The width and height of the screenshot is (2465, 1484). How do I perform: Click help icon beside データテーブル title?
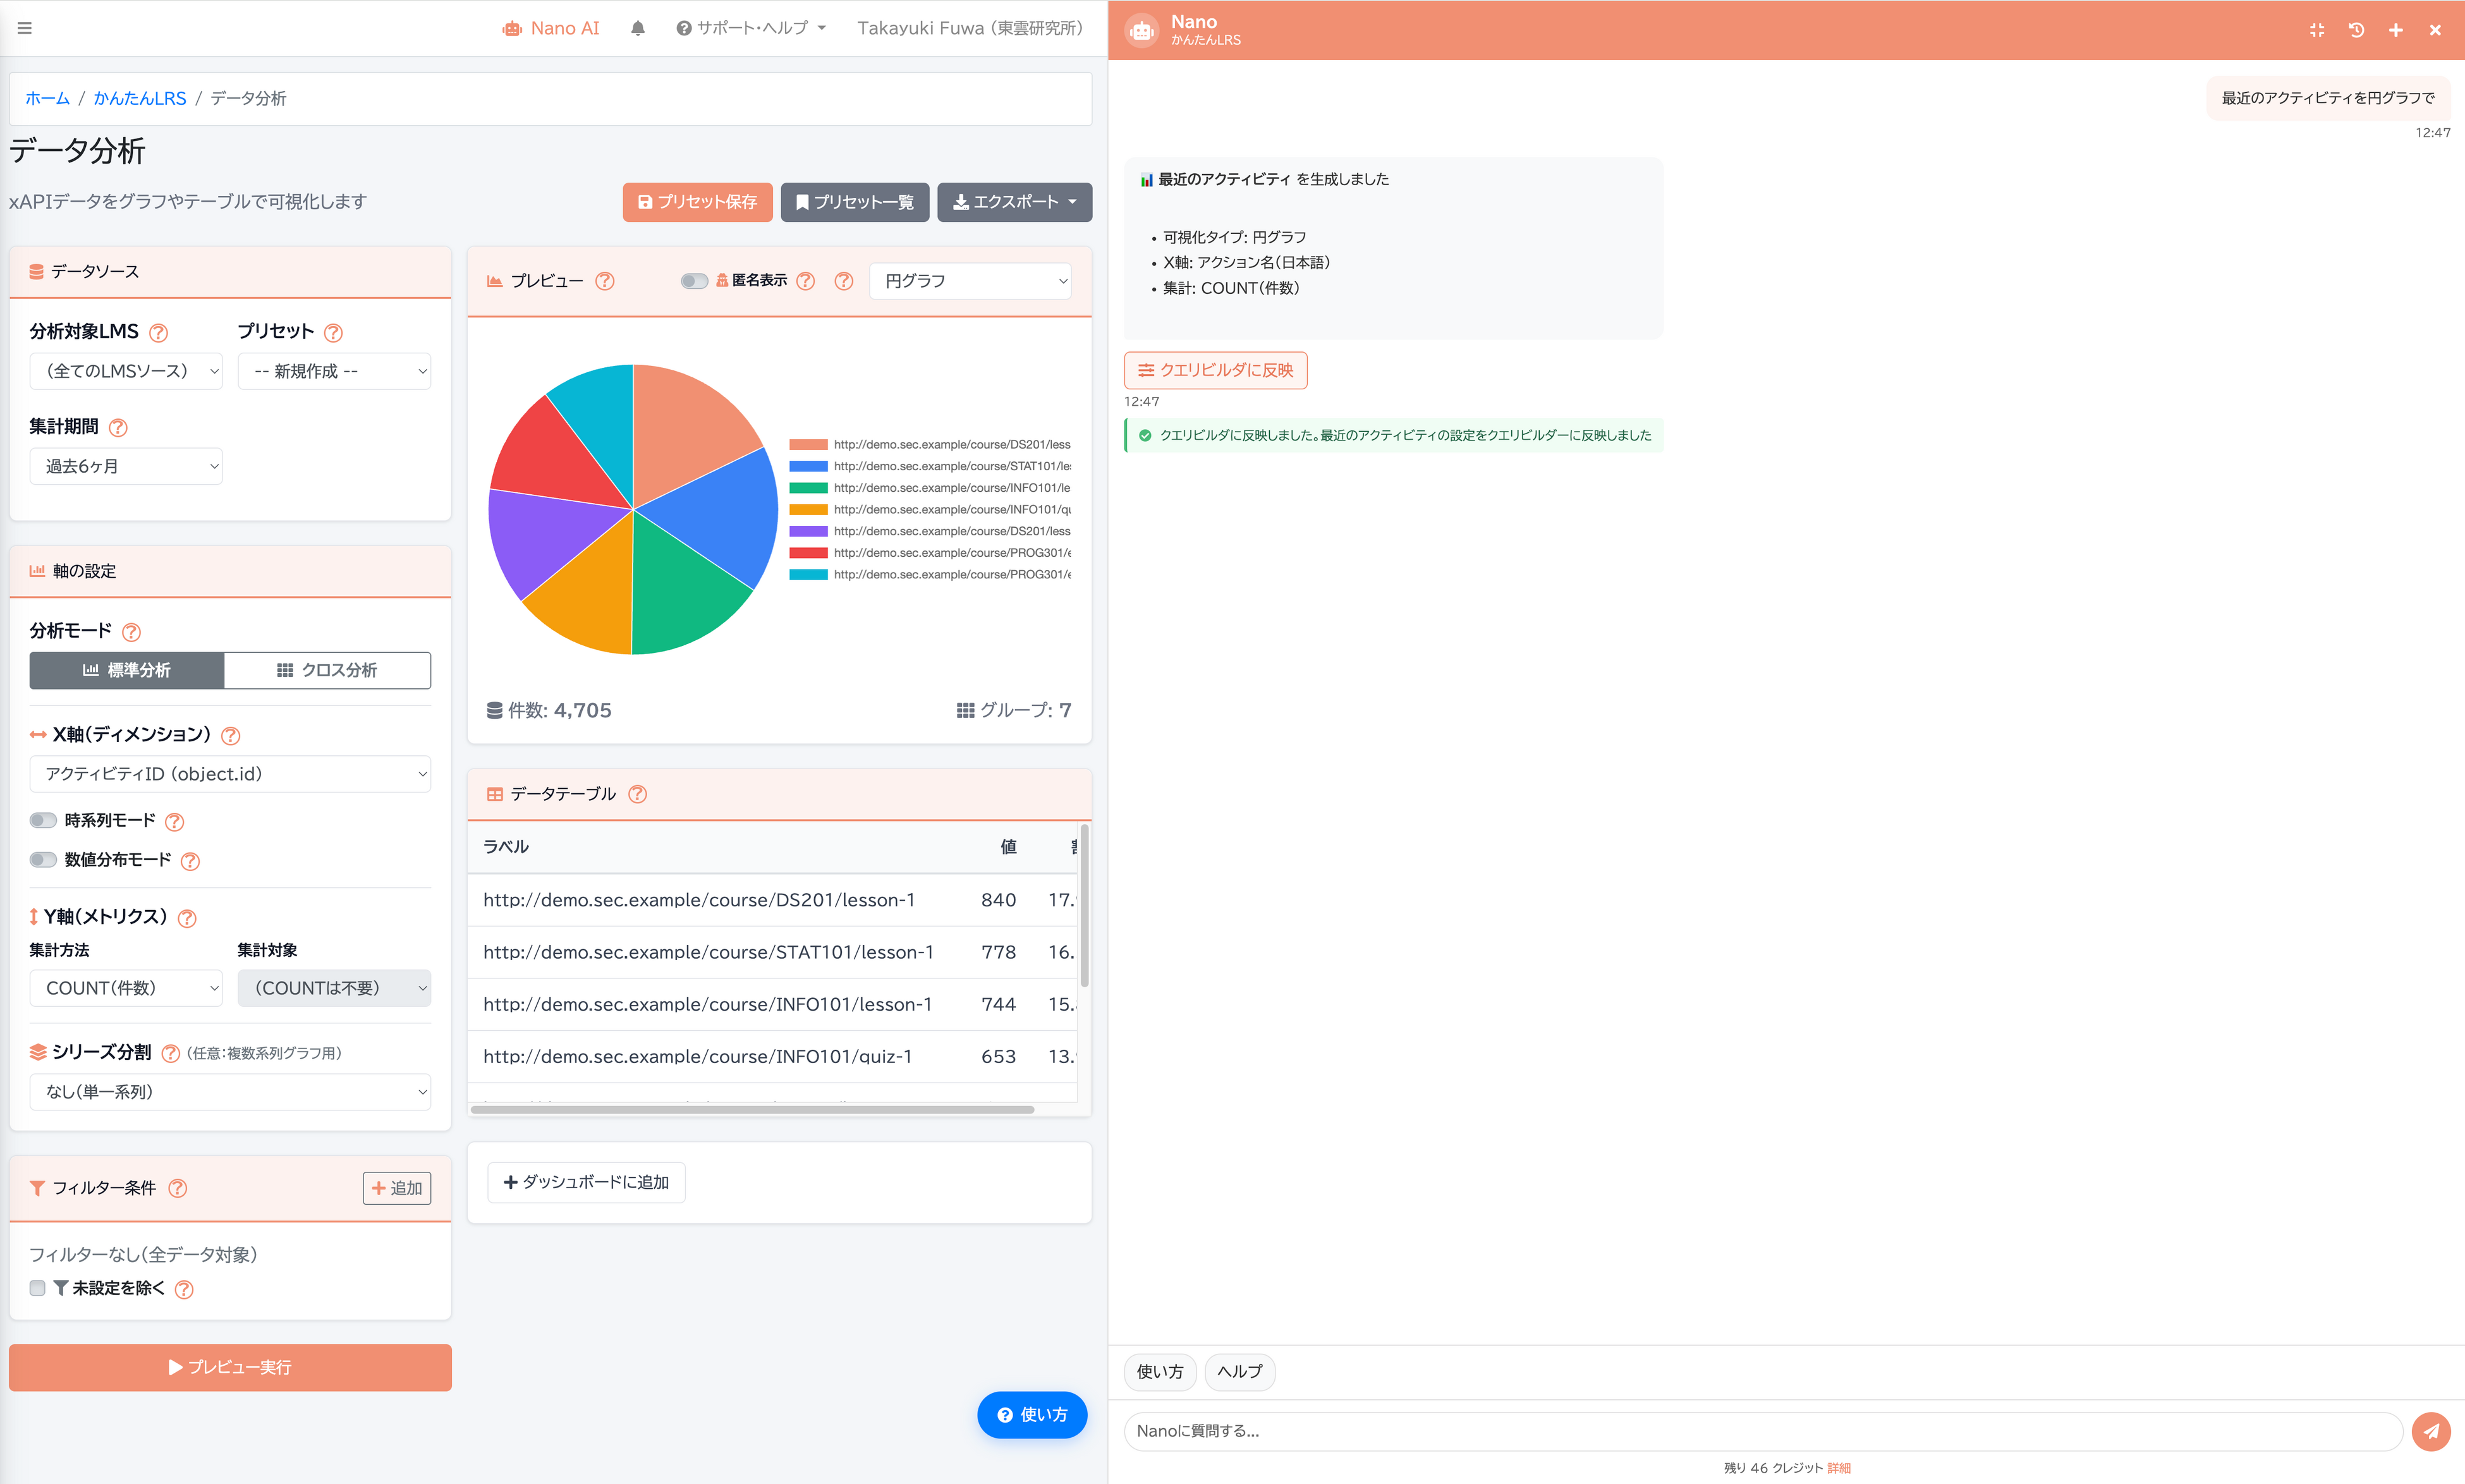pyautogui.click(x=637, y=794)
